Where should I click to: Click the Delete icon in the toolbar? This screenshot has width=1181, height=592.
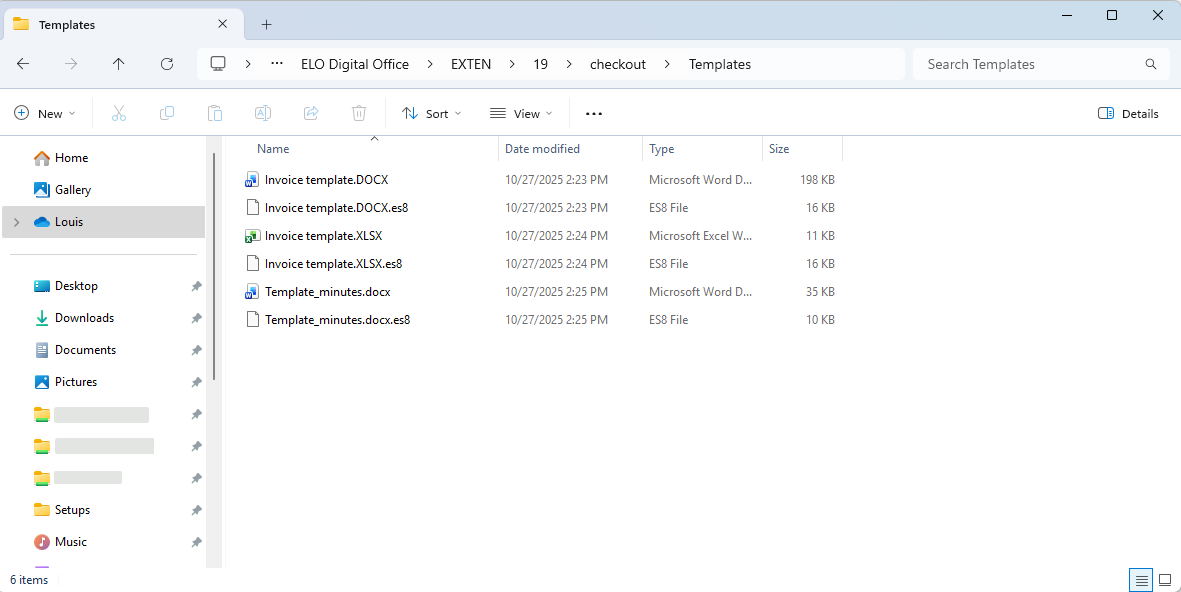click(358, 113)
